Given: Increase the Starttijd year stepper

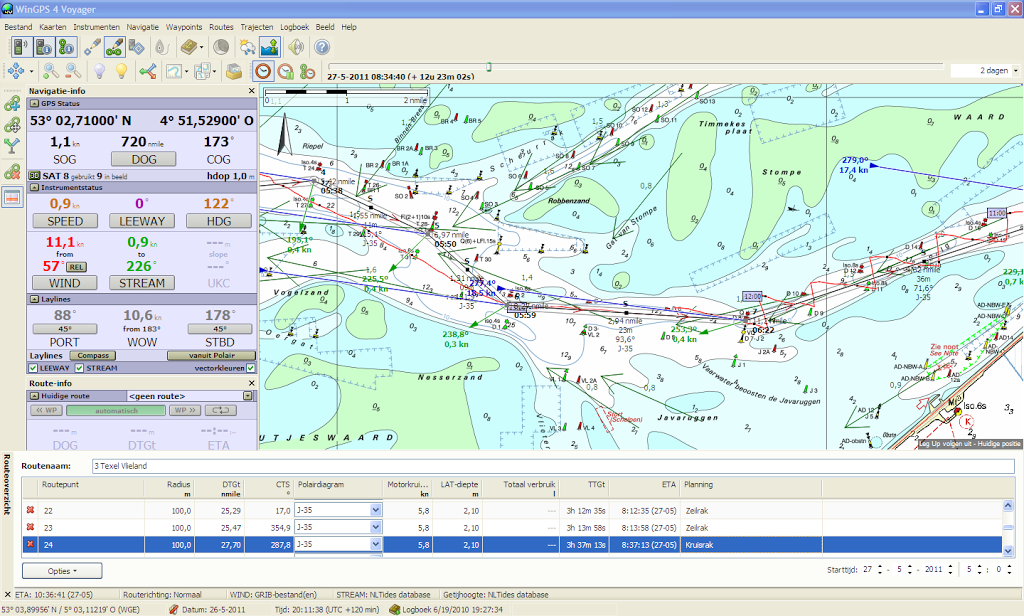Looking at the screenshot, I should [950, 566].
